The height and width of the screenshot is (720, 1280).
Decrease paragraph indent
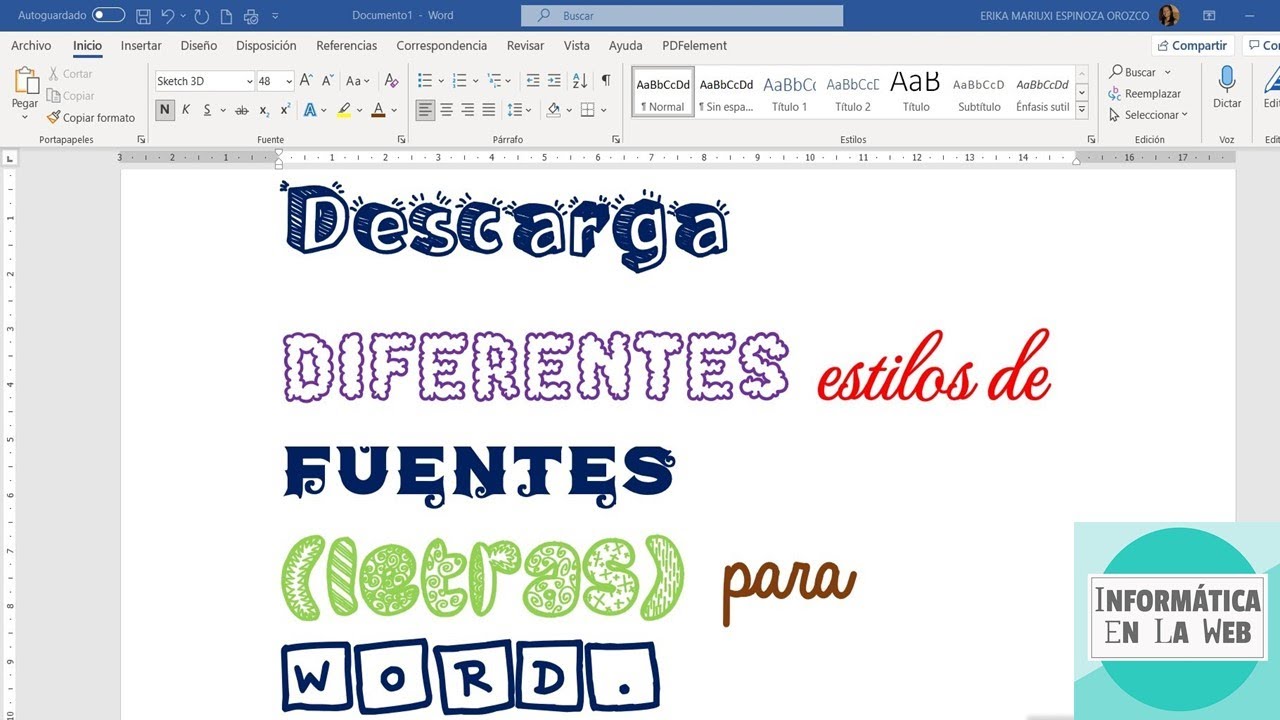tap(532, 81)
